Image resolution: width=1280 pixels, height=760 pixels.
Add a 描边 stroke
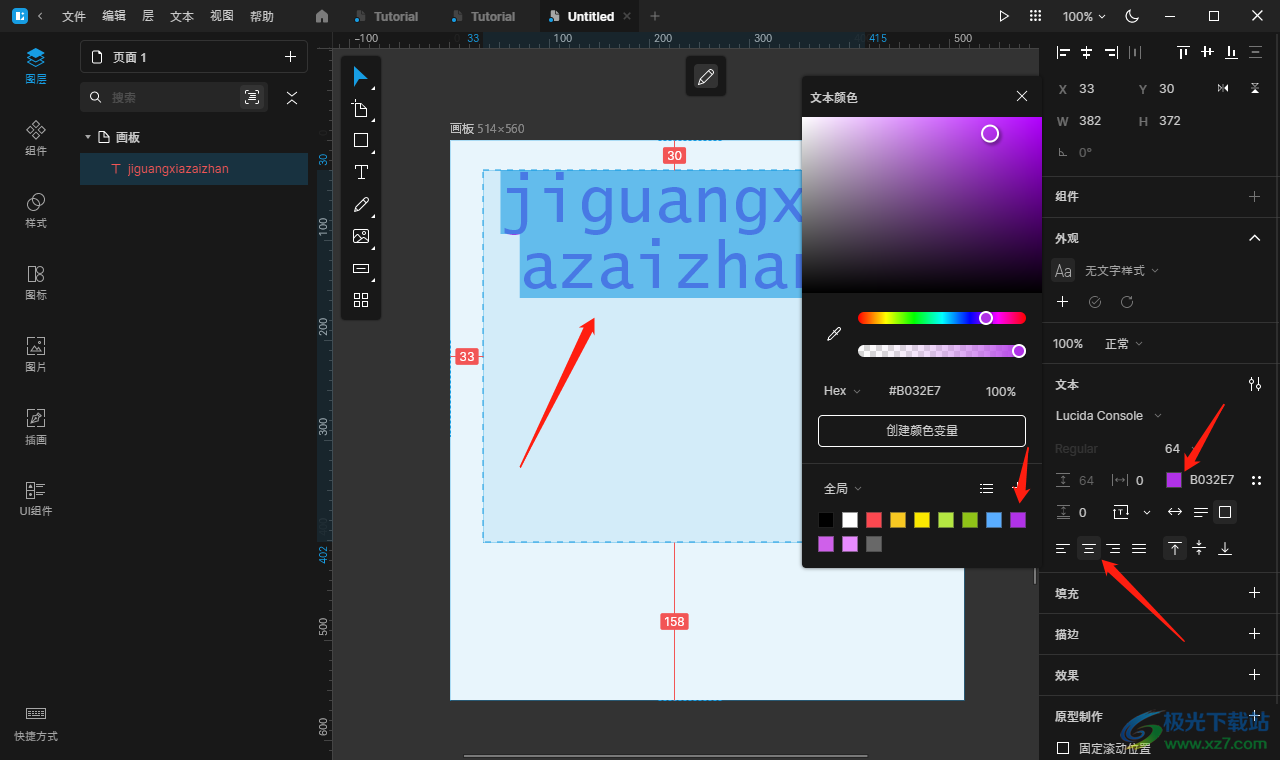[x=1255, y=634]
